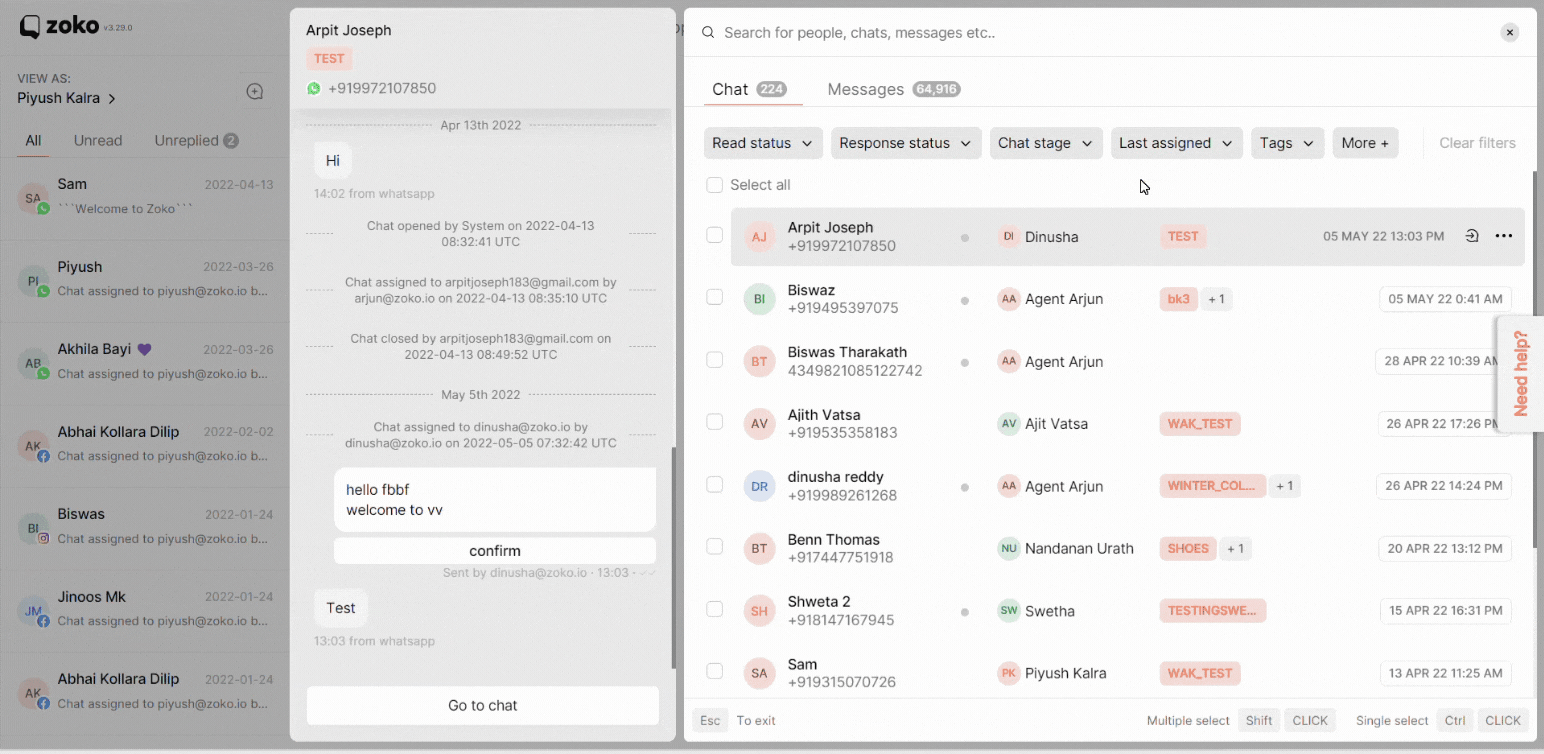Check the Benn Thomas row checkbox

click(714, 546)
